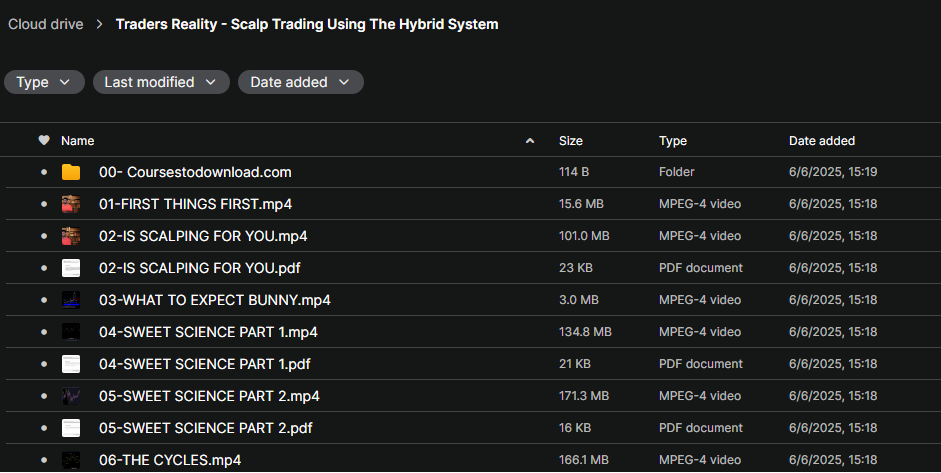The width and height of the screenshot is (941, 473).
Task: Select 04-SWEET SCIENCE PART 1.pdf file name
Action: point(204,364)
